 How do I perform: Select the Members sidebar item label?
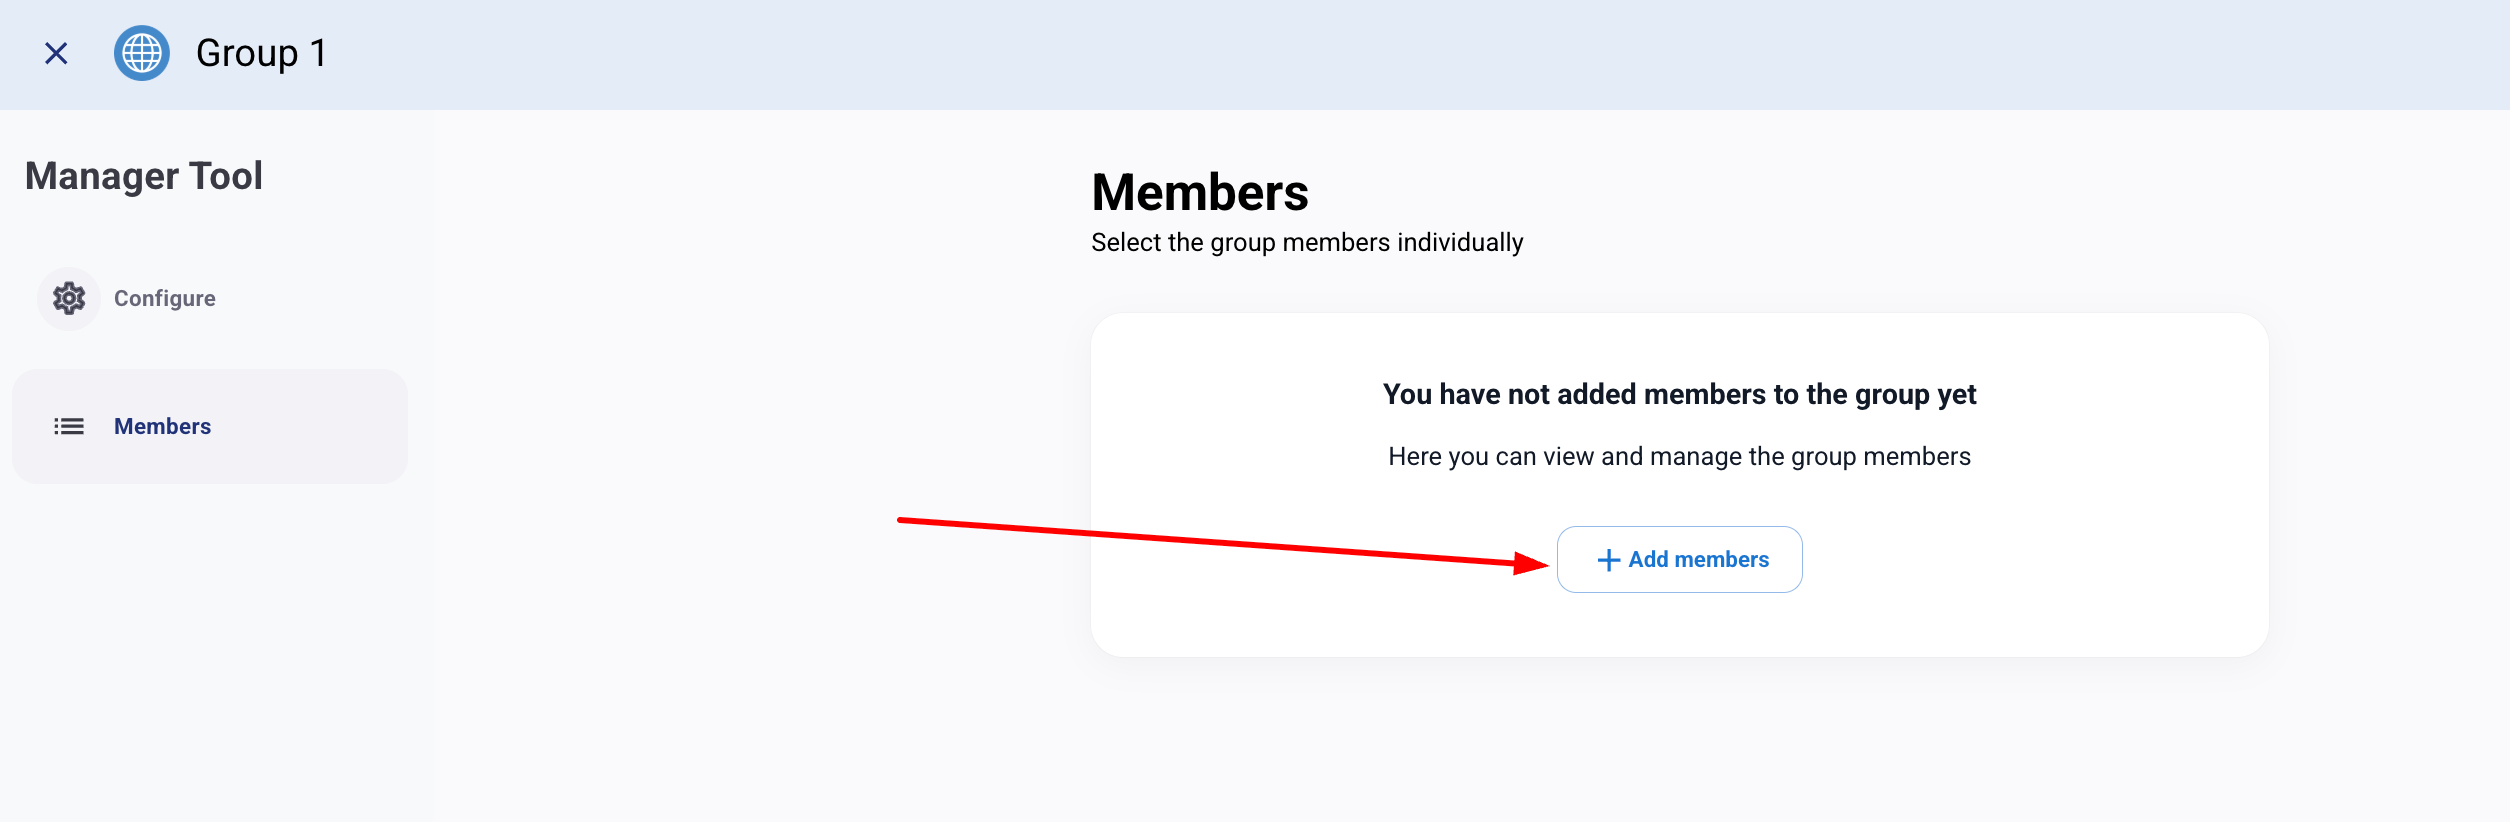(x=162, y=427)
